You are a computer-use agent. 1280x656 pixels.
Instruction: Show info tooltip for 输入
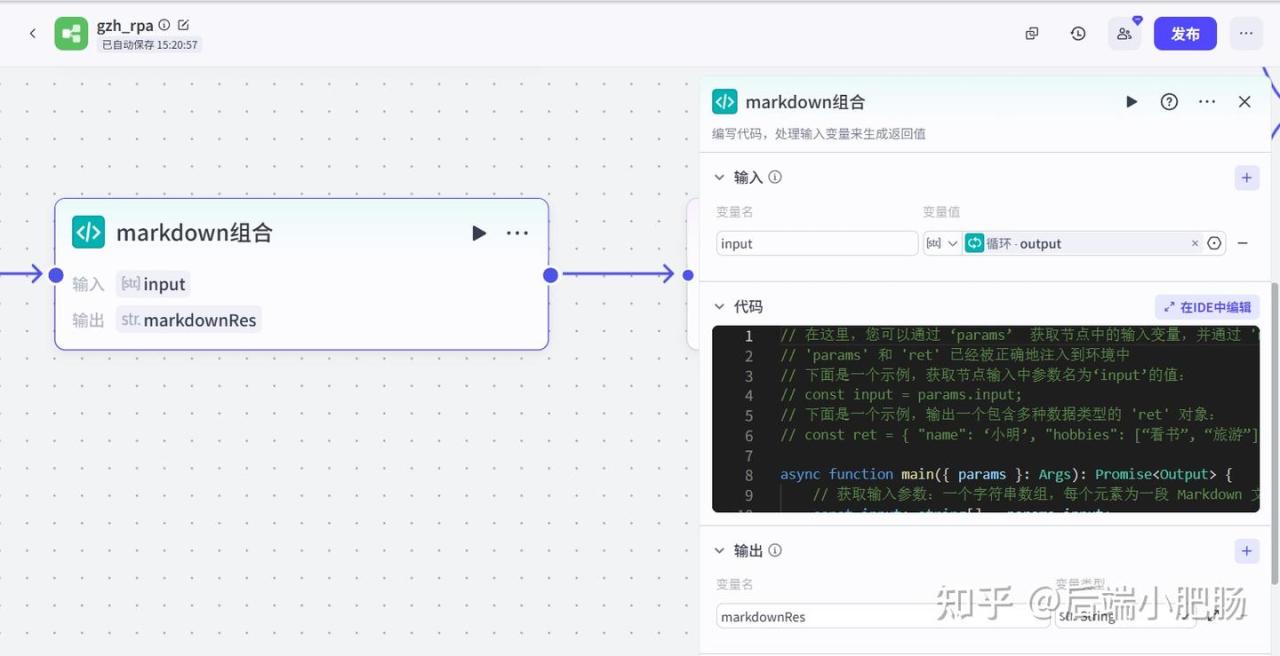775,177
